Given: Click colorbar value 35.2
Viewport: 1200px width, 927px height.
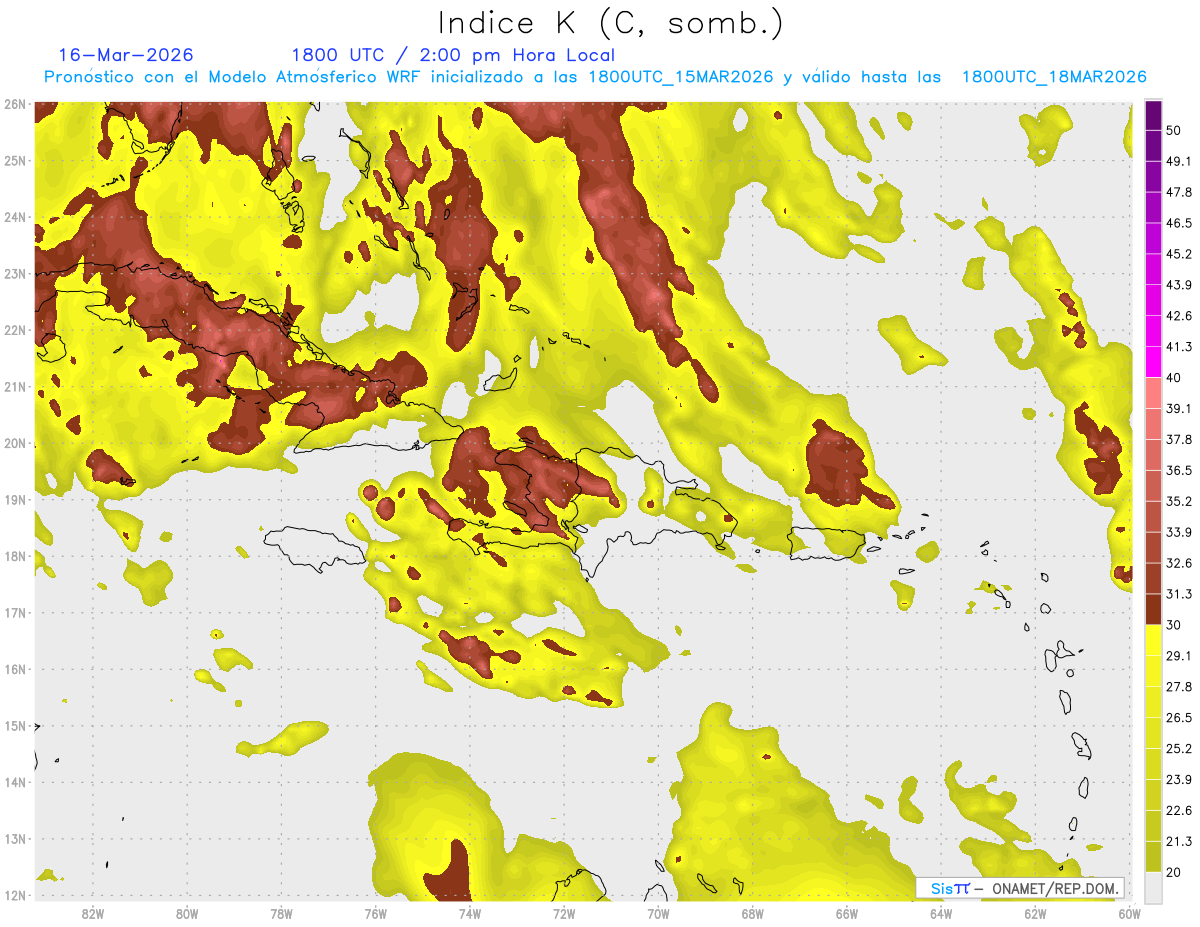Looking at the screenshot, I should point(1179,501).
